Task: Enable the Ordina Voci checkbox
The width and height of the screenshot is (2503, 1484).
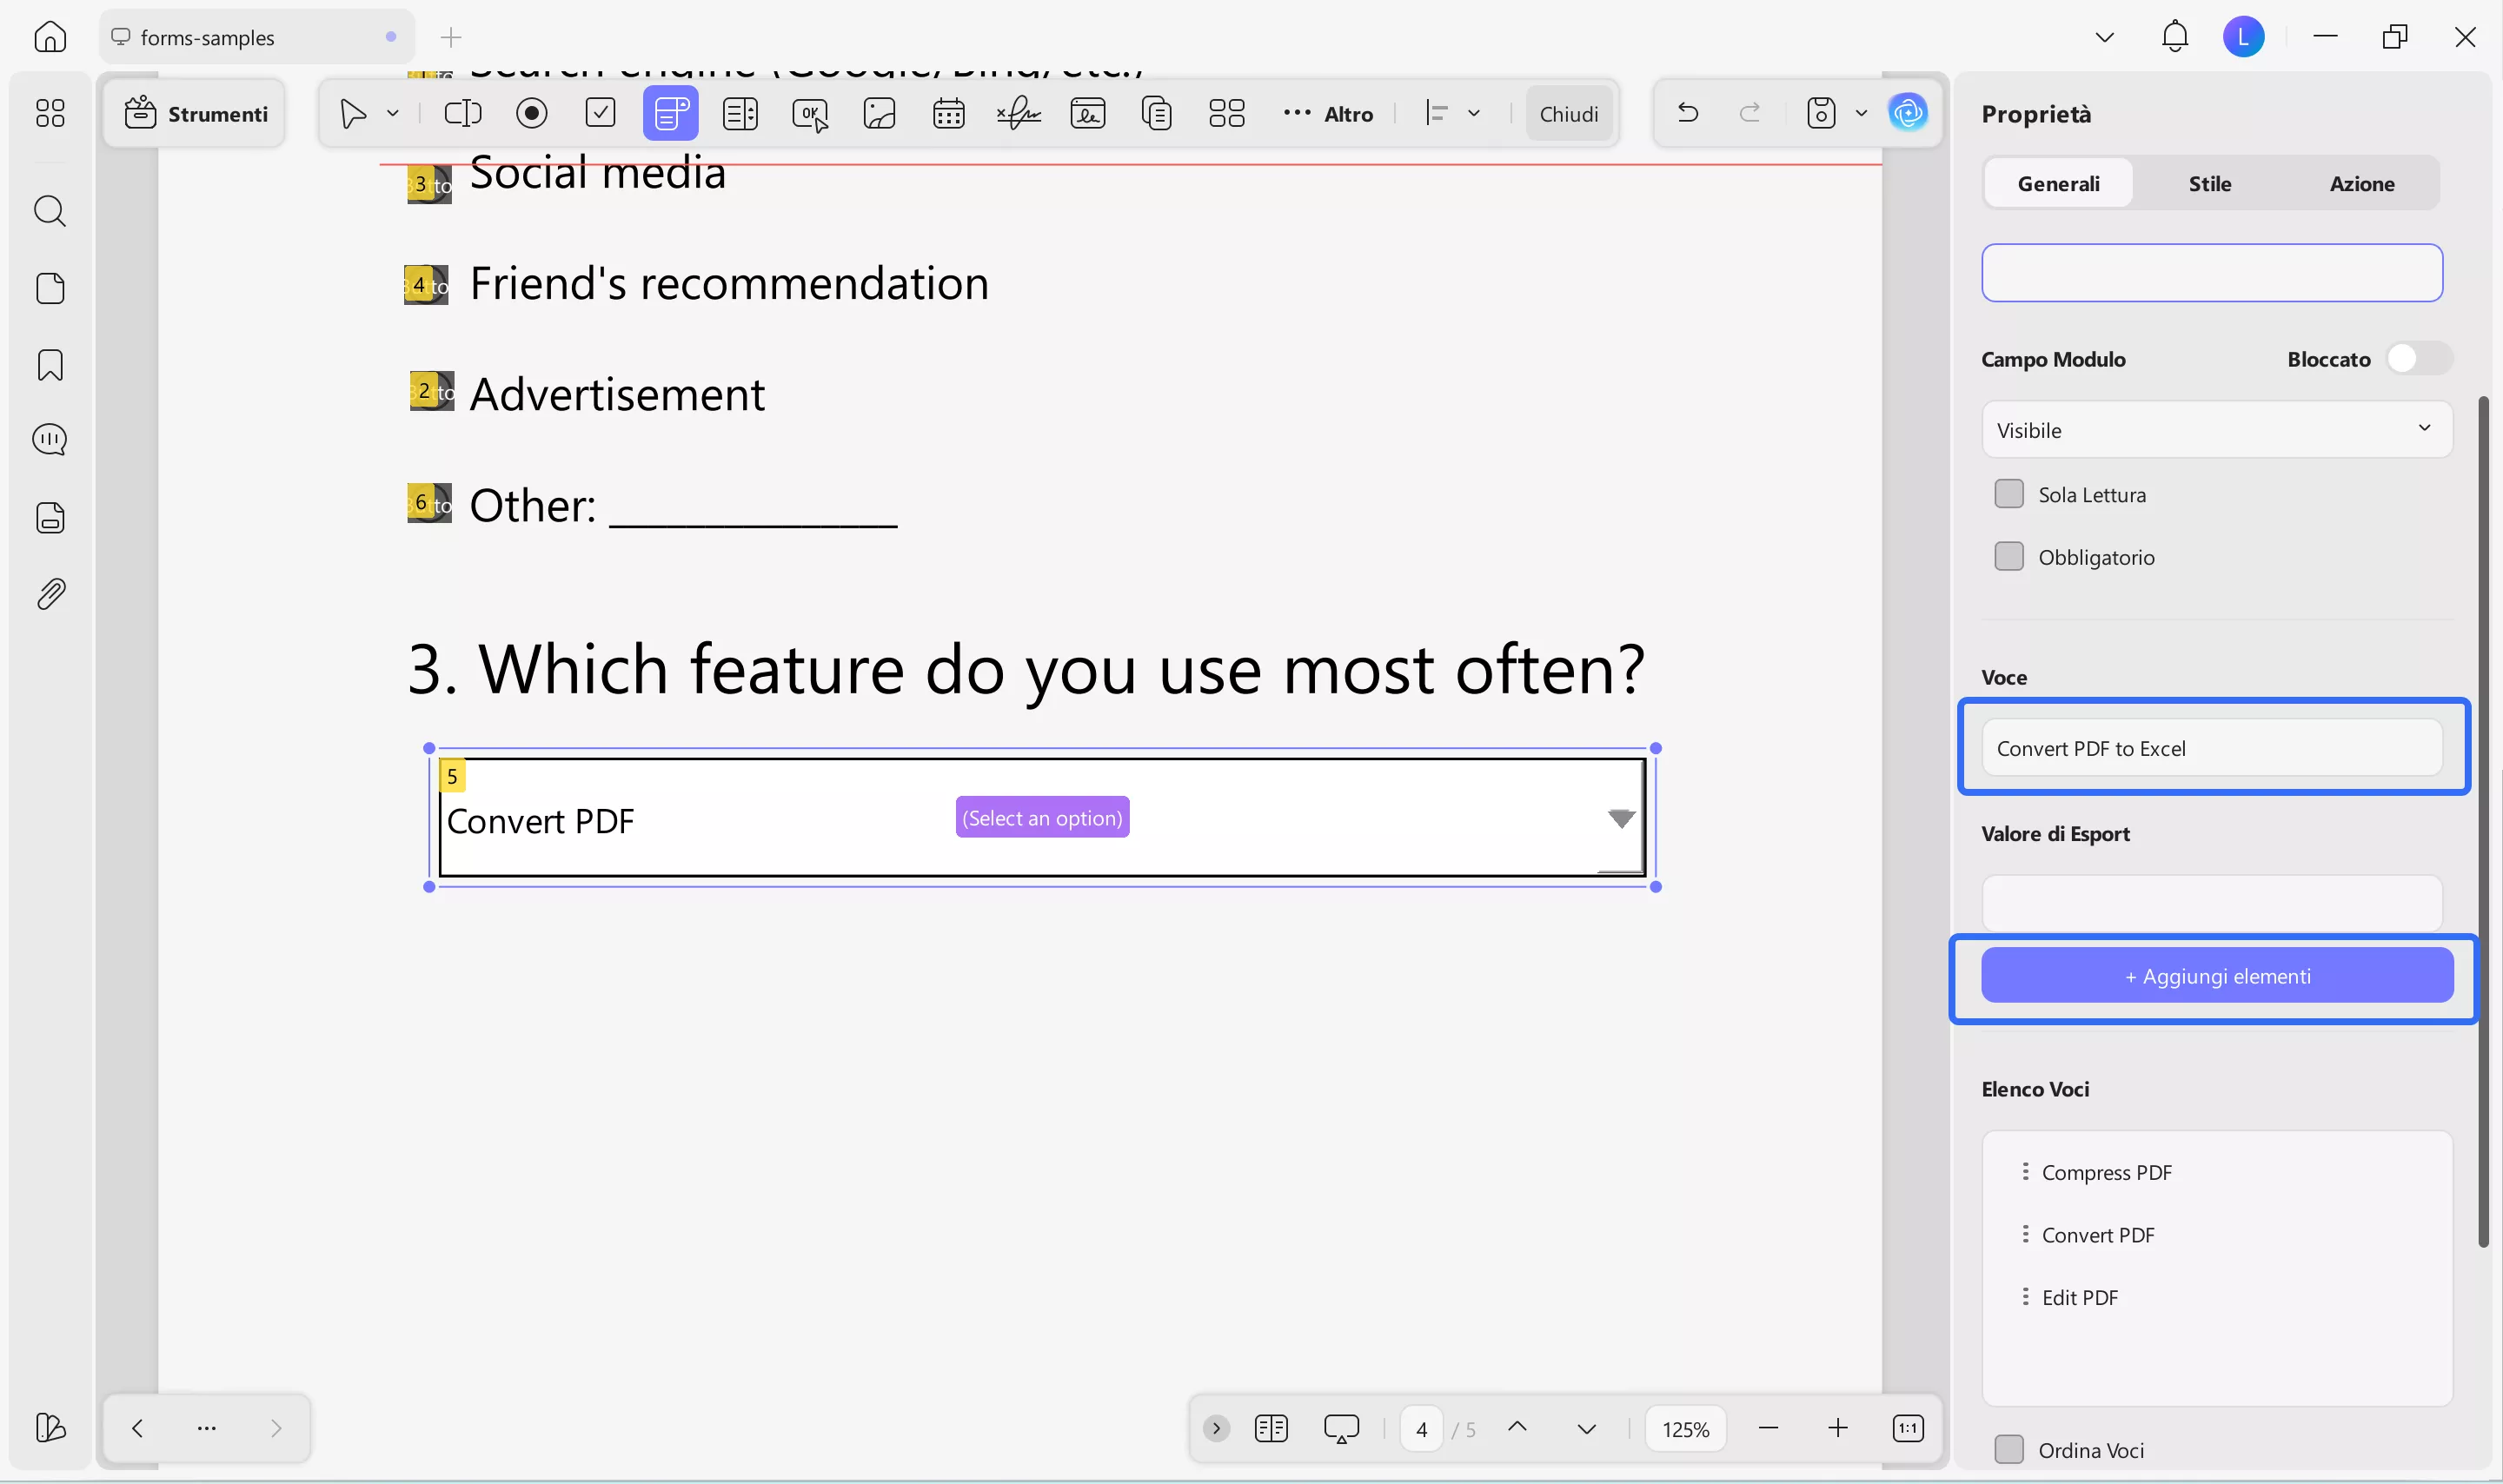Action: [x=2011, y=1448]
